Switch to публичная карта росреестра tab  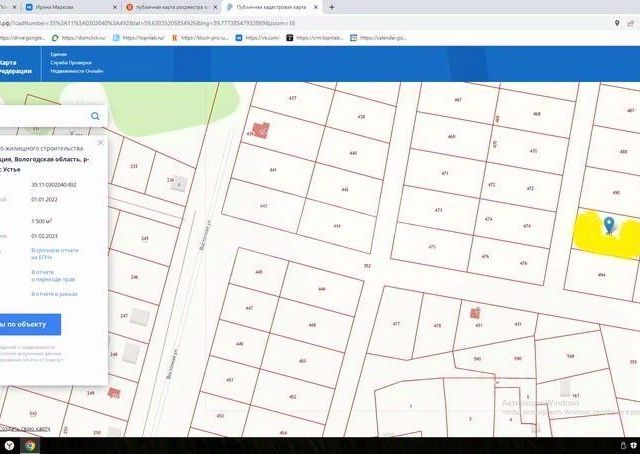pos(172,7)
